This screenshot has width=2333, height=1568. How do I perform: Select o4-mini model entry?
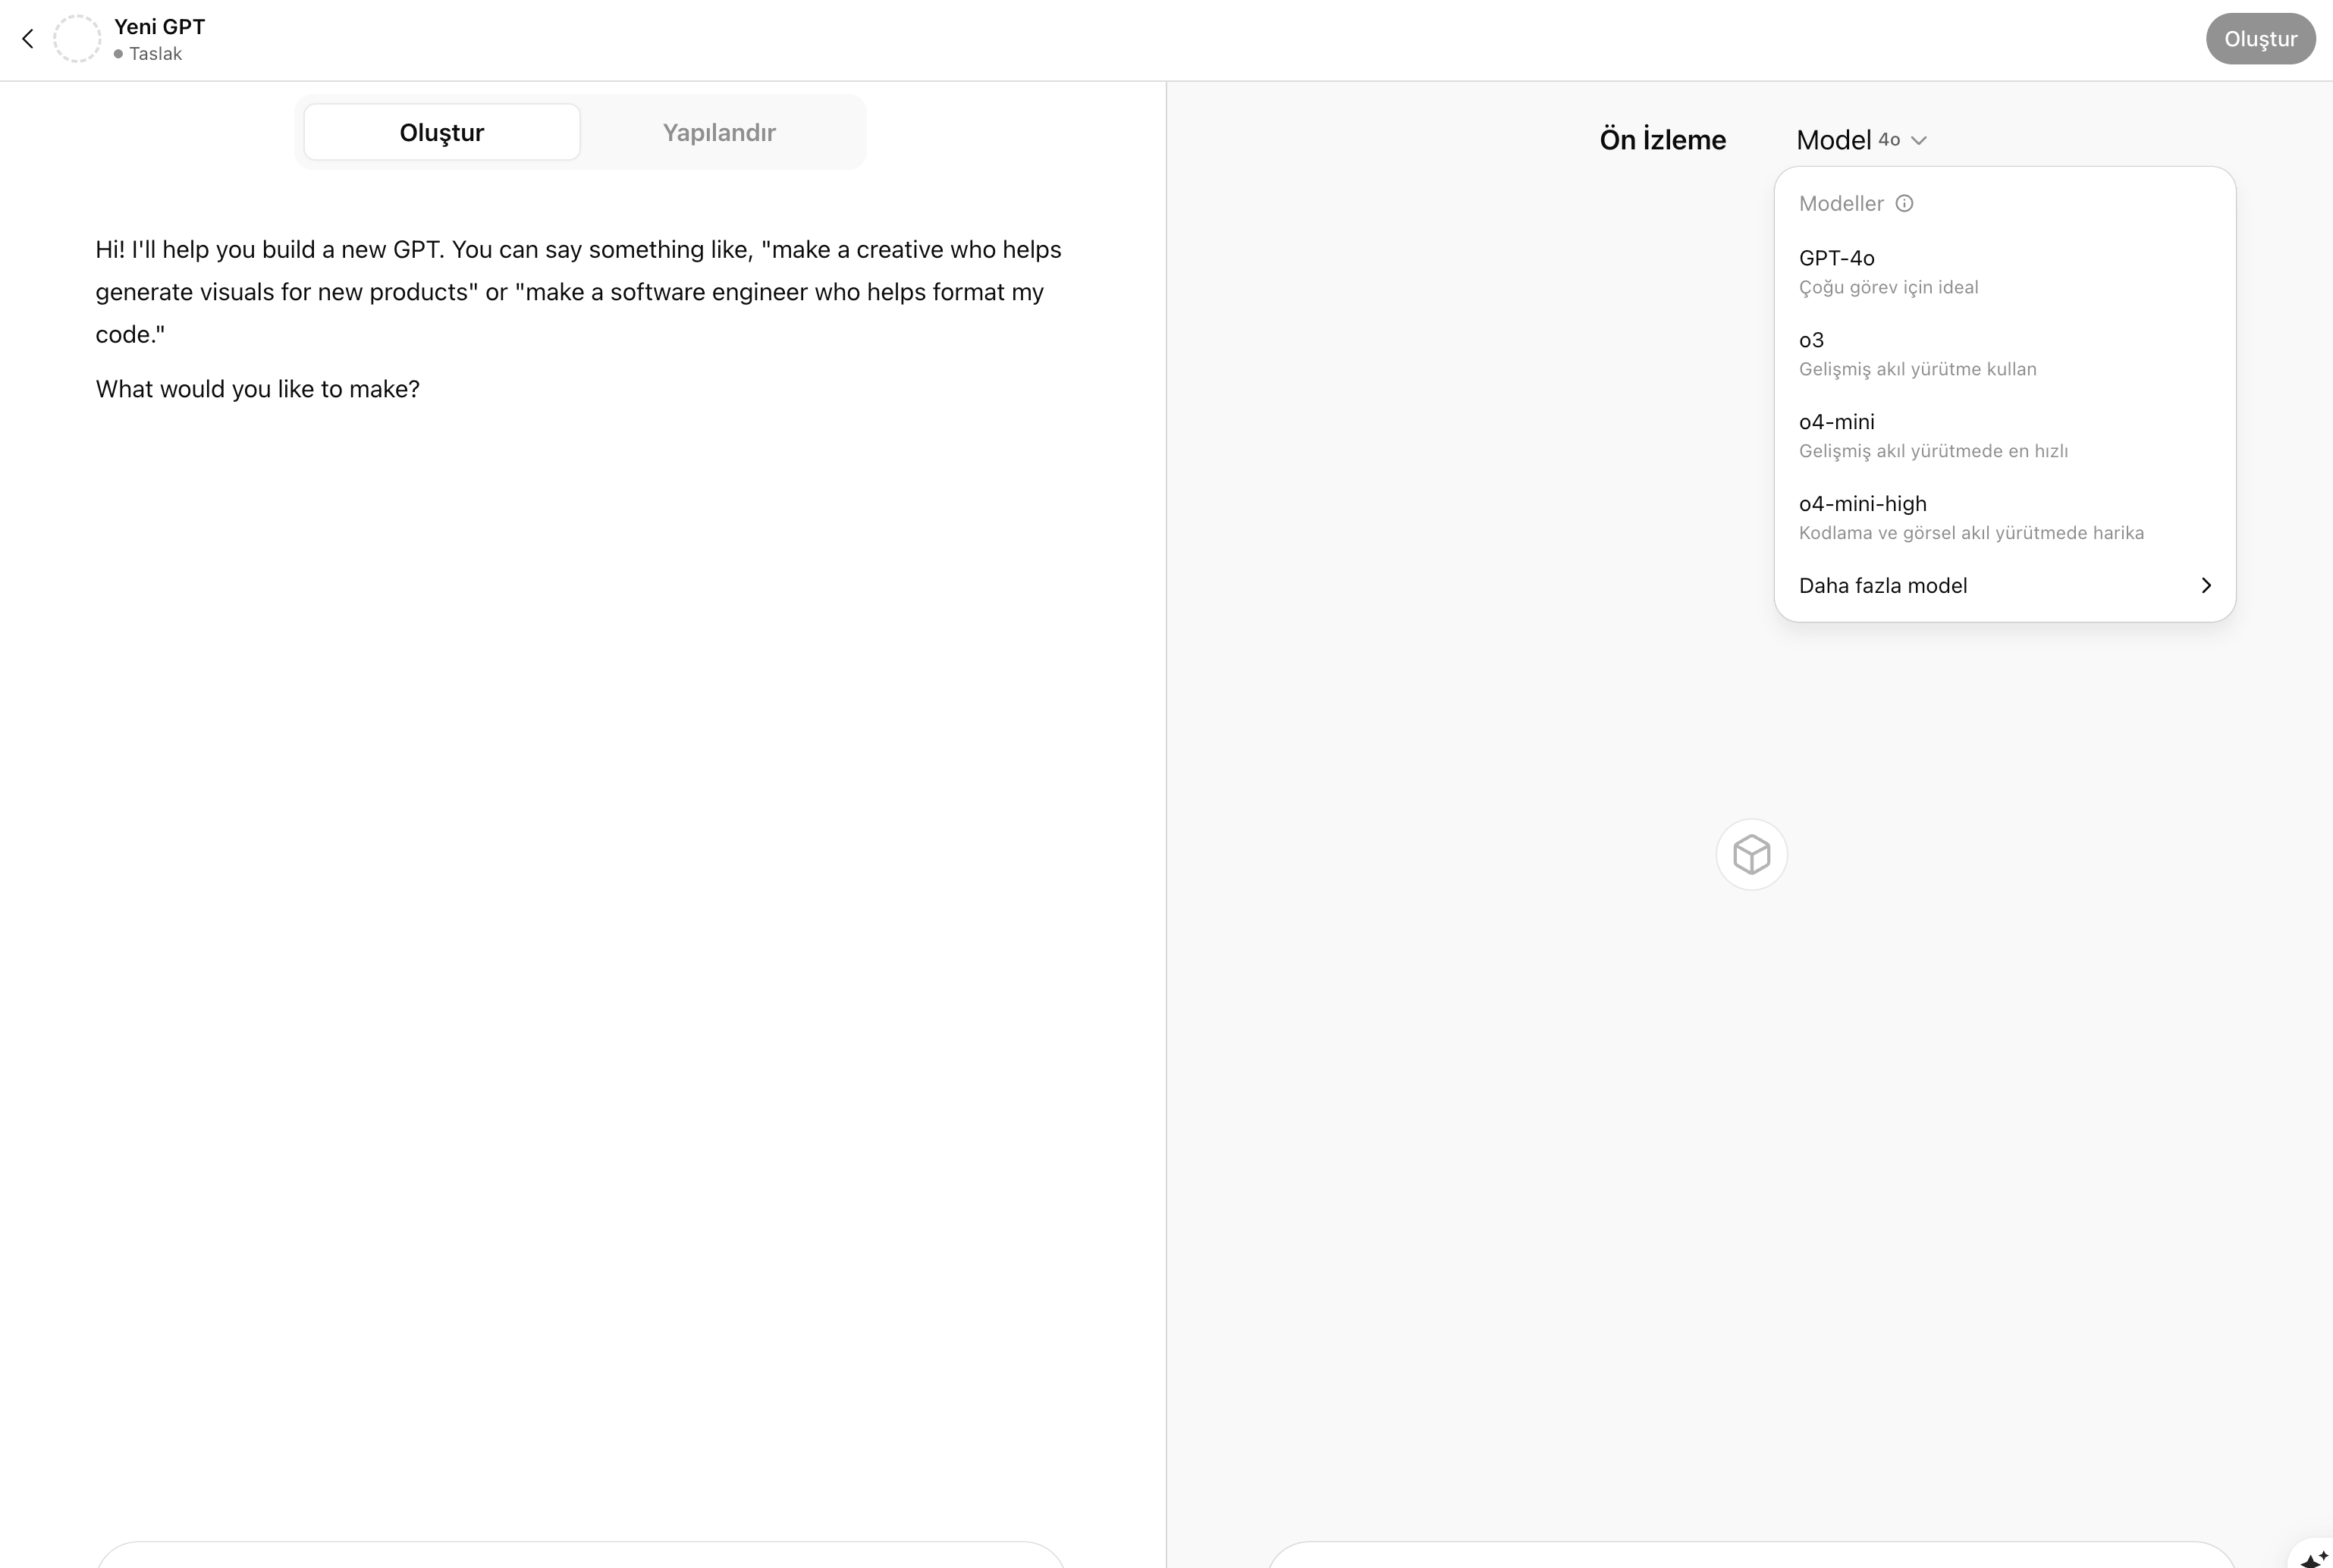2004,436
